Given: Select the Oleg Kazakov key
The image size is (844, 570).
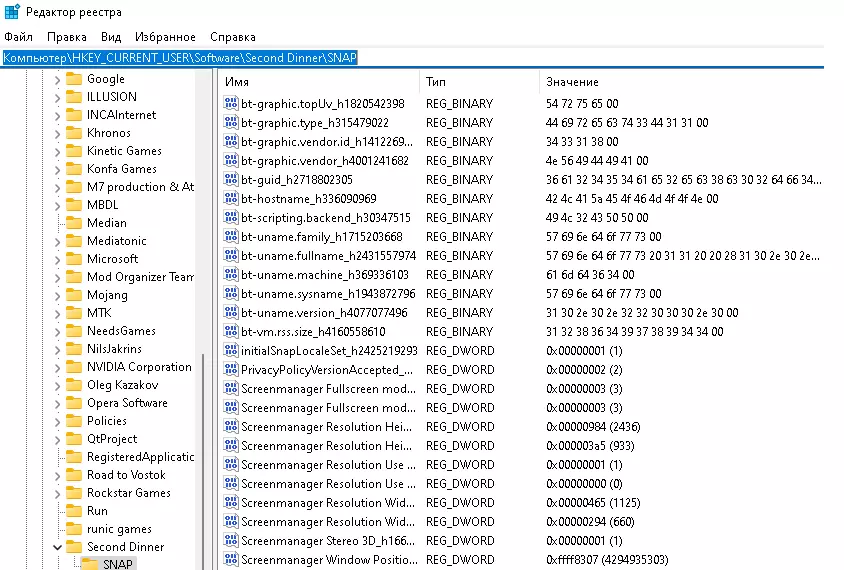Looking at the screenshot, I should click(x=123, y=385).
